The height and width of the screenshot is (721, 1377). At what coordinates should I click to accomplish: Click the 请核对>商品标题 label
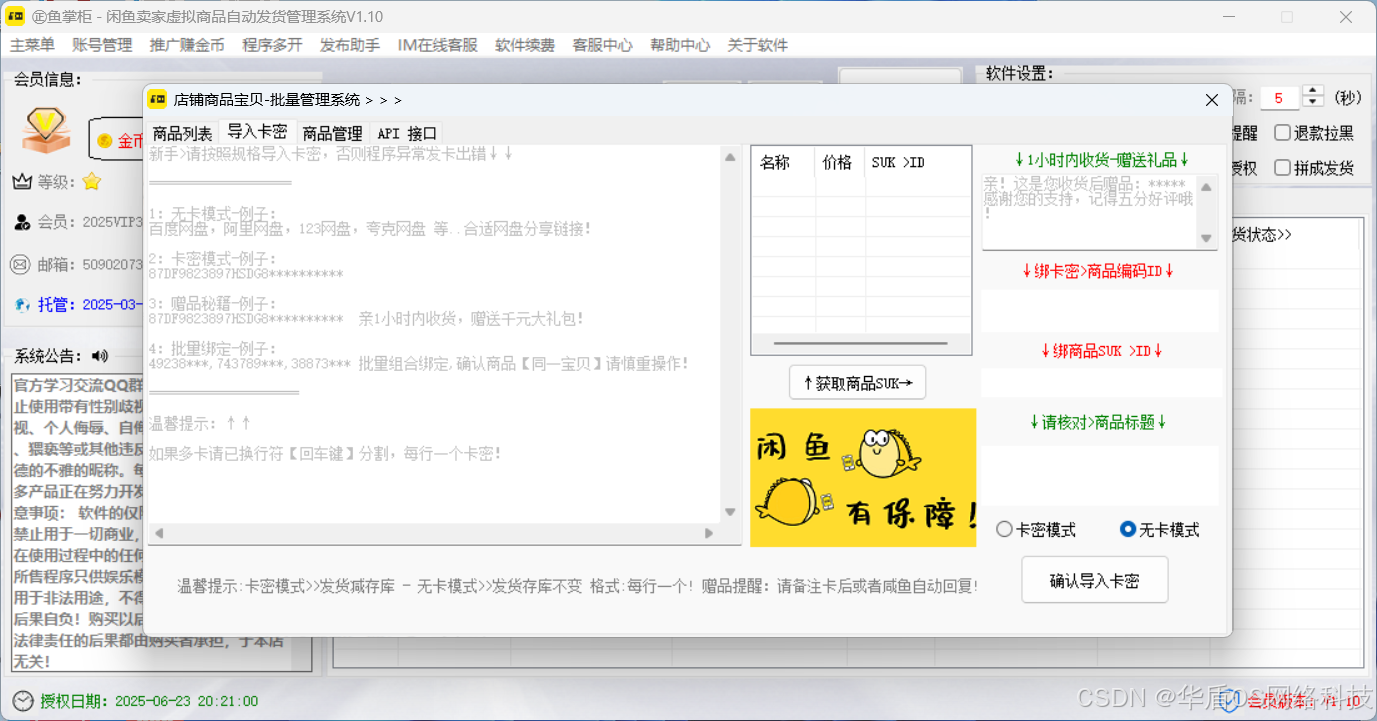[1098, 422]
